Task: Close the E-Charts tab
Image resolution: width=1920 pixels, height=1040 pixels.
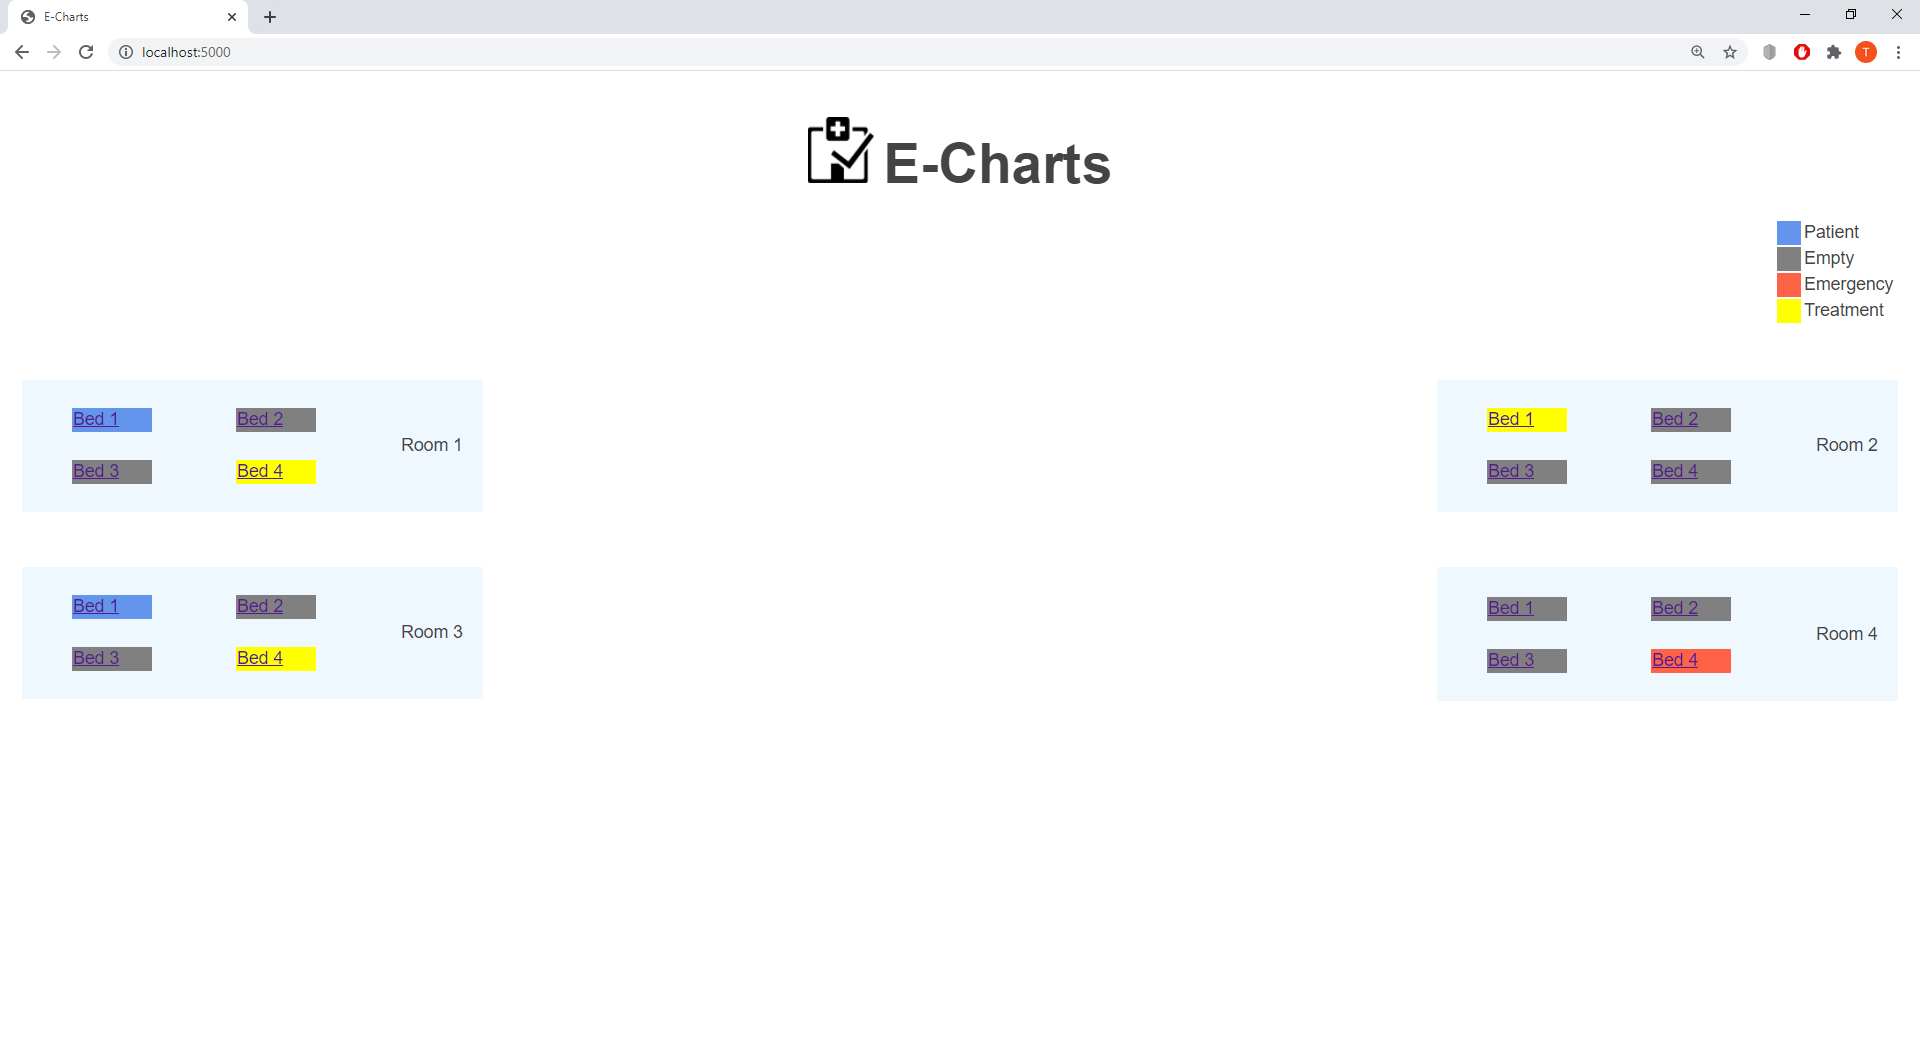Action: tap(232, 17)
